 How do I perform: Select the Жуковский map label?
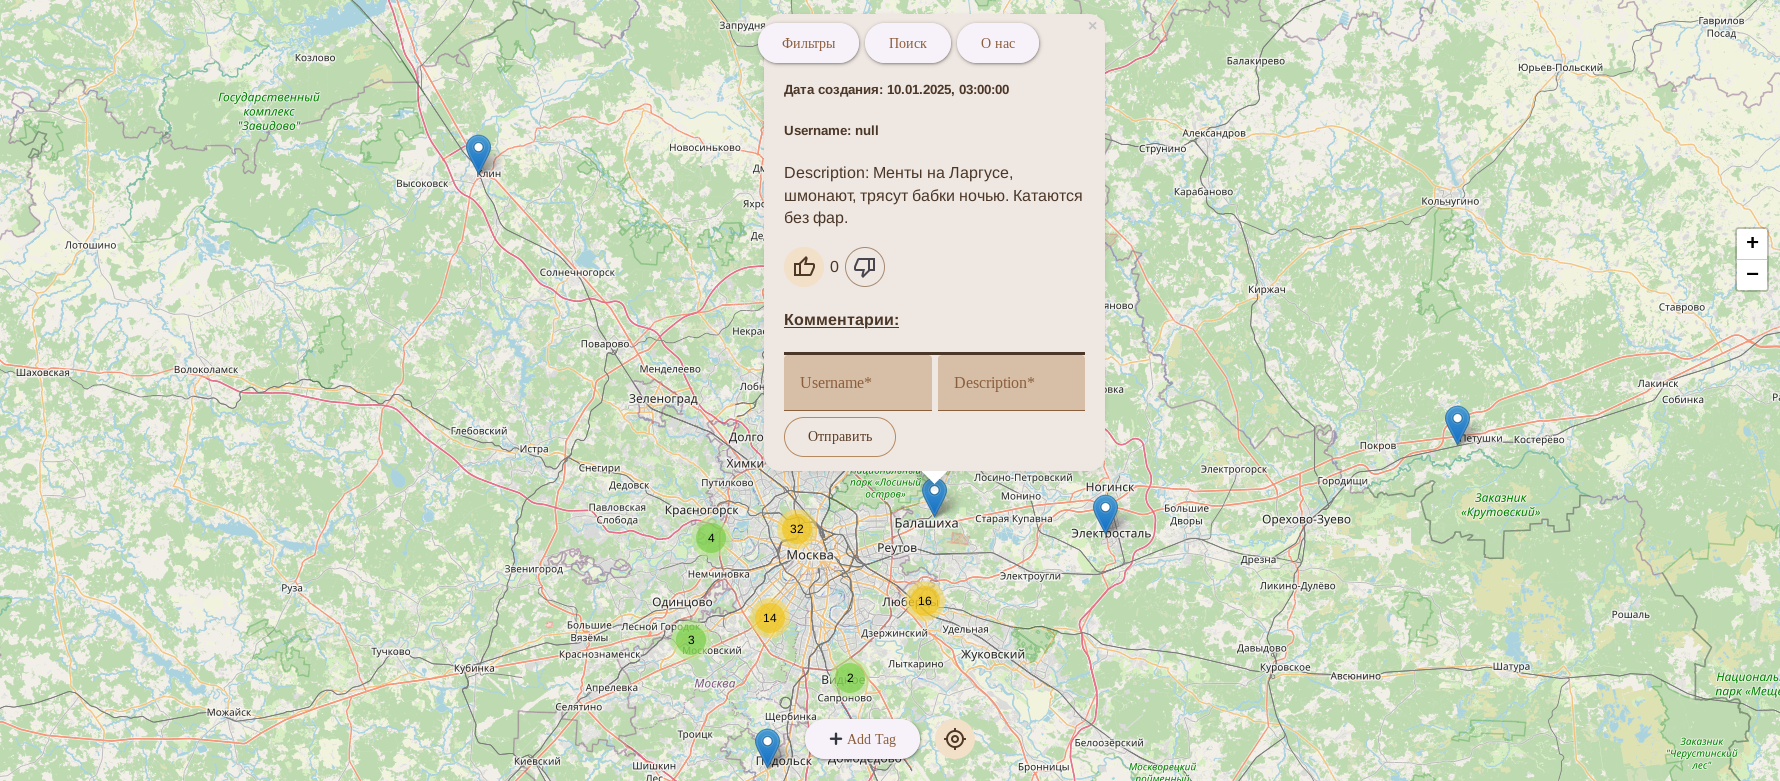tap(993, 655)
